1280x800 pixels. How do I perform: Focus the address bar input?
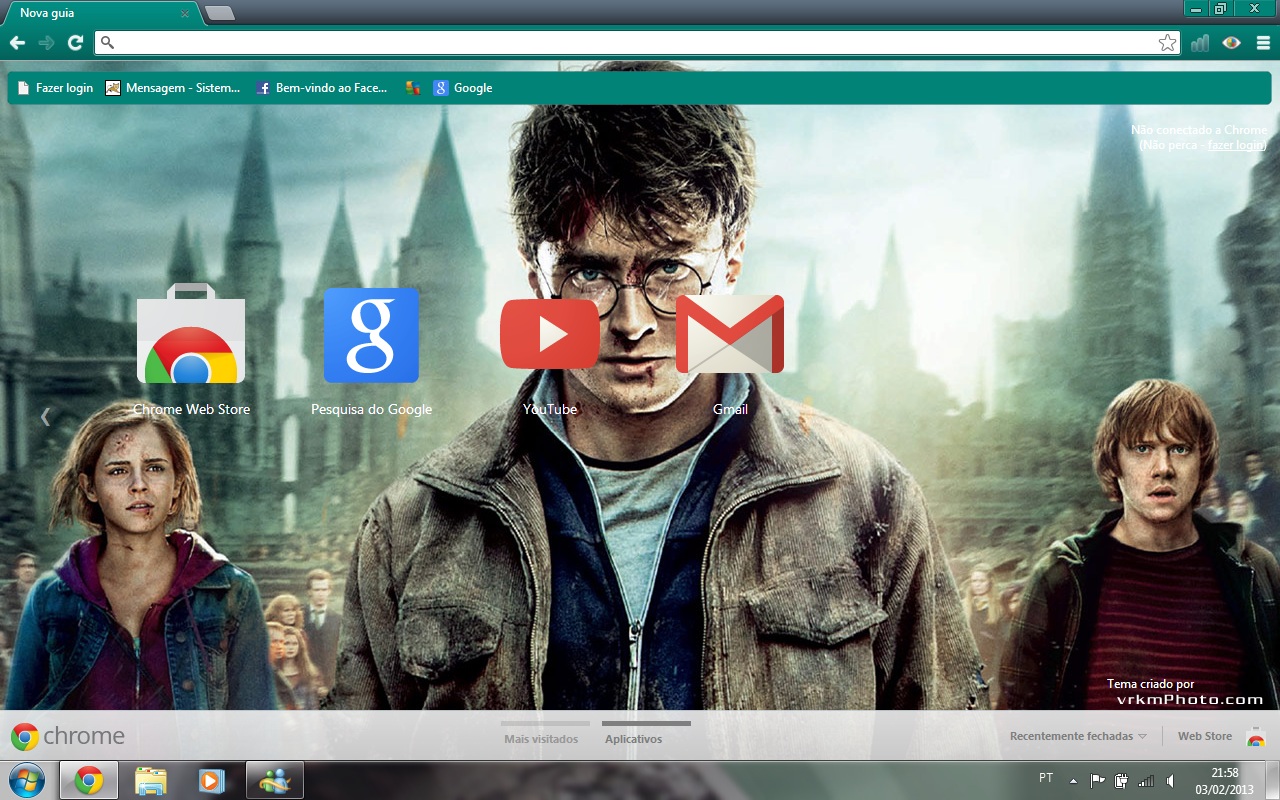[x=638, y=43]
